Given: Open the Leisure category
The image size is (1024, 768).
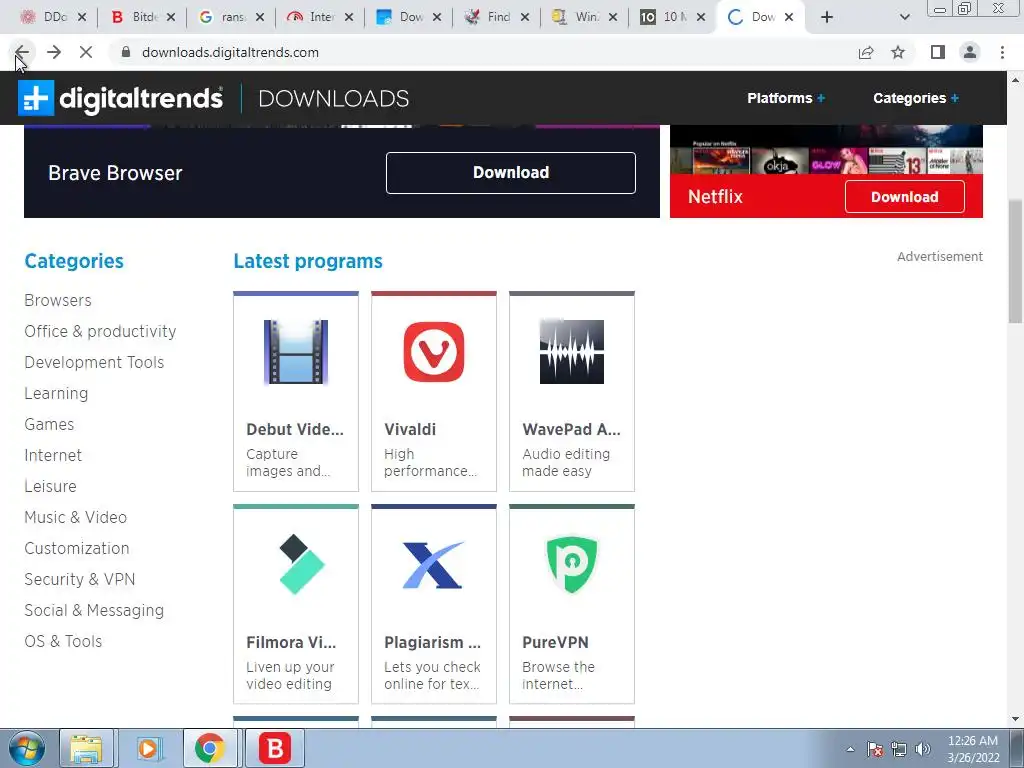Looking at the screenshot, I should click(50, 487).
